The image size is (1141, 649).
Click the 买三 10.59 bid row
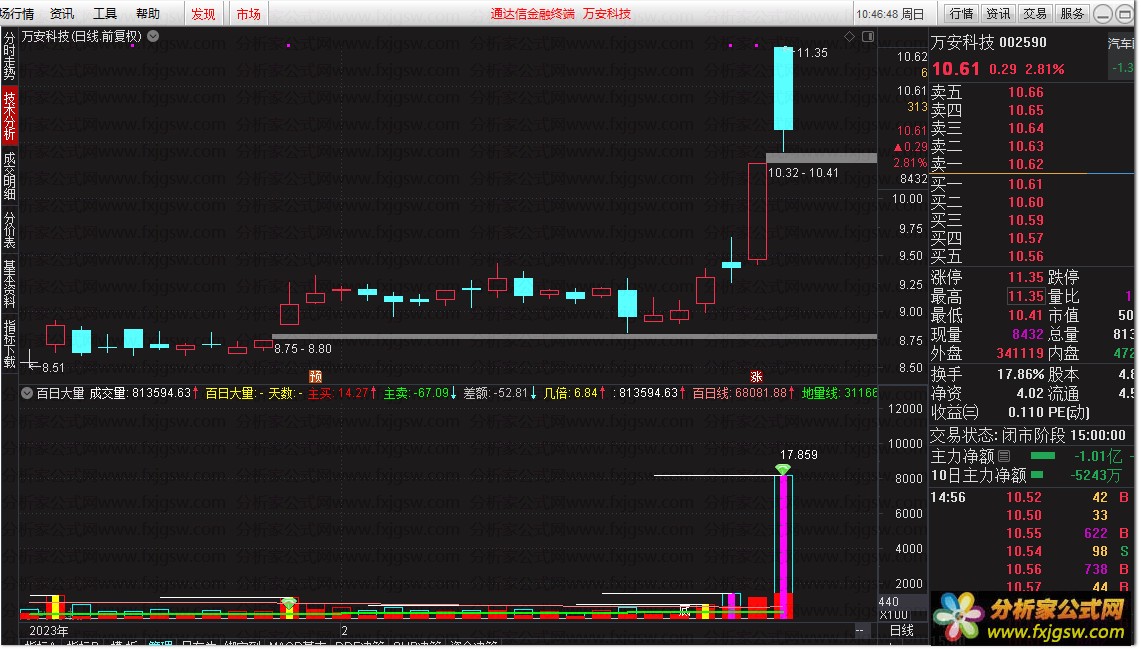tap(1031, 220)
